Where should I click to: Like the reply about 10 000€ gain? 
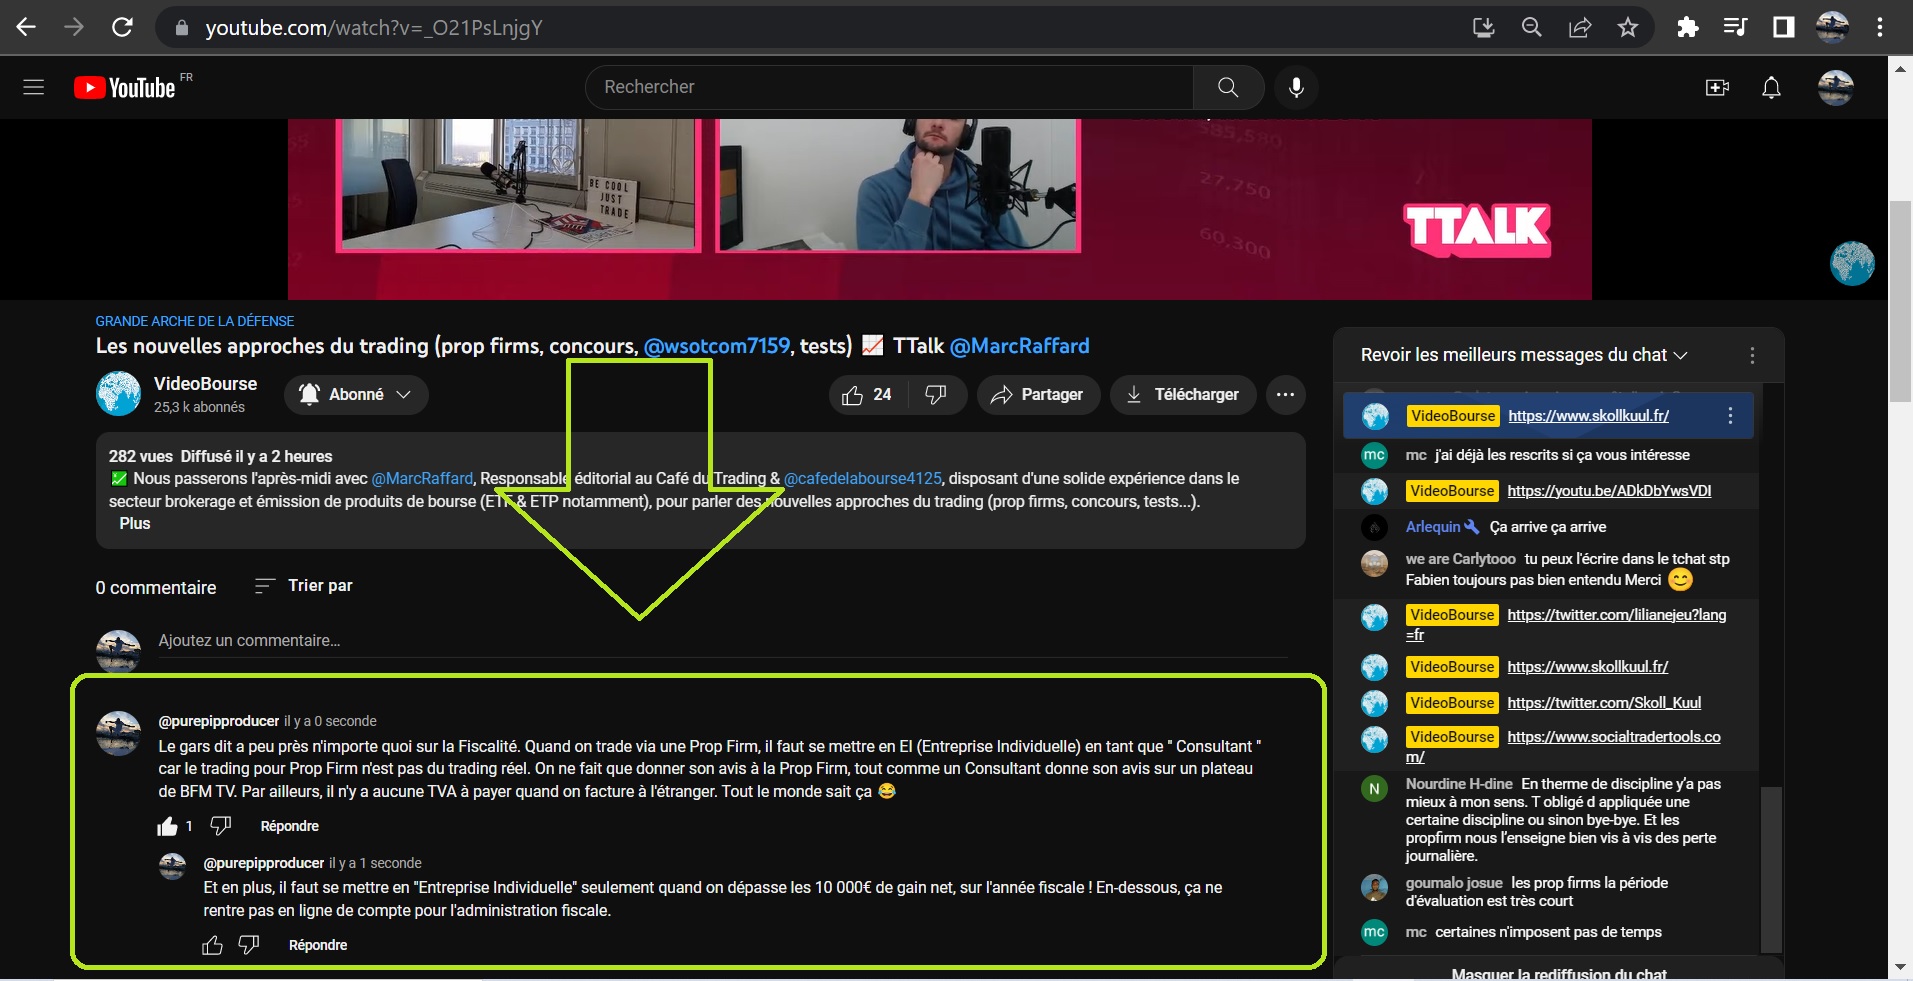[212, 945]
